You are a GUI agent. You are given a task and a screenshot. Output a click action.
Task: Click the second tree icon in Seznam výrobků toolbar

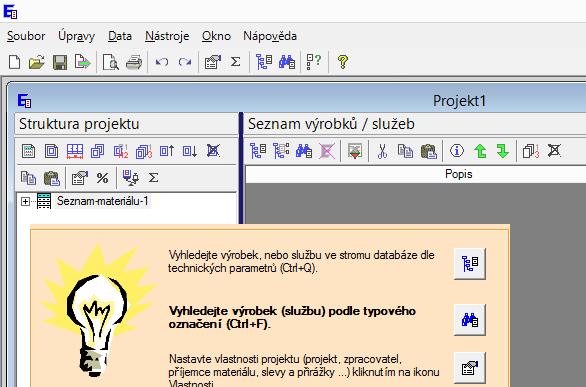coord(281,151)
